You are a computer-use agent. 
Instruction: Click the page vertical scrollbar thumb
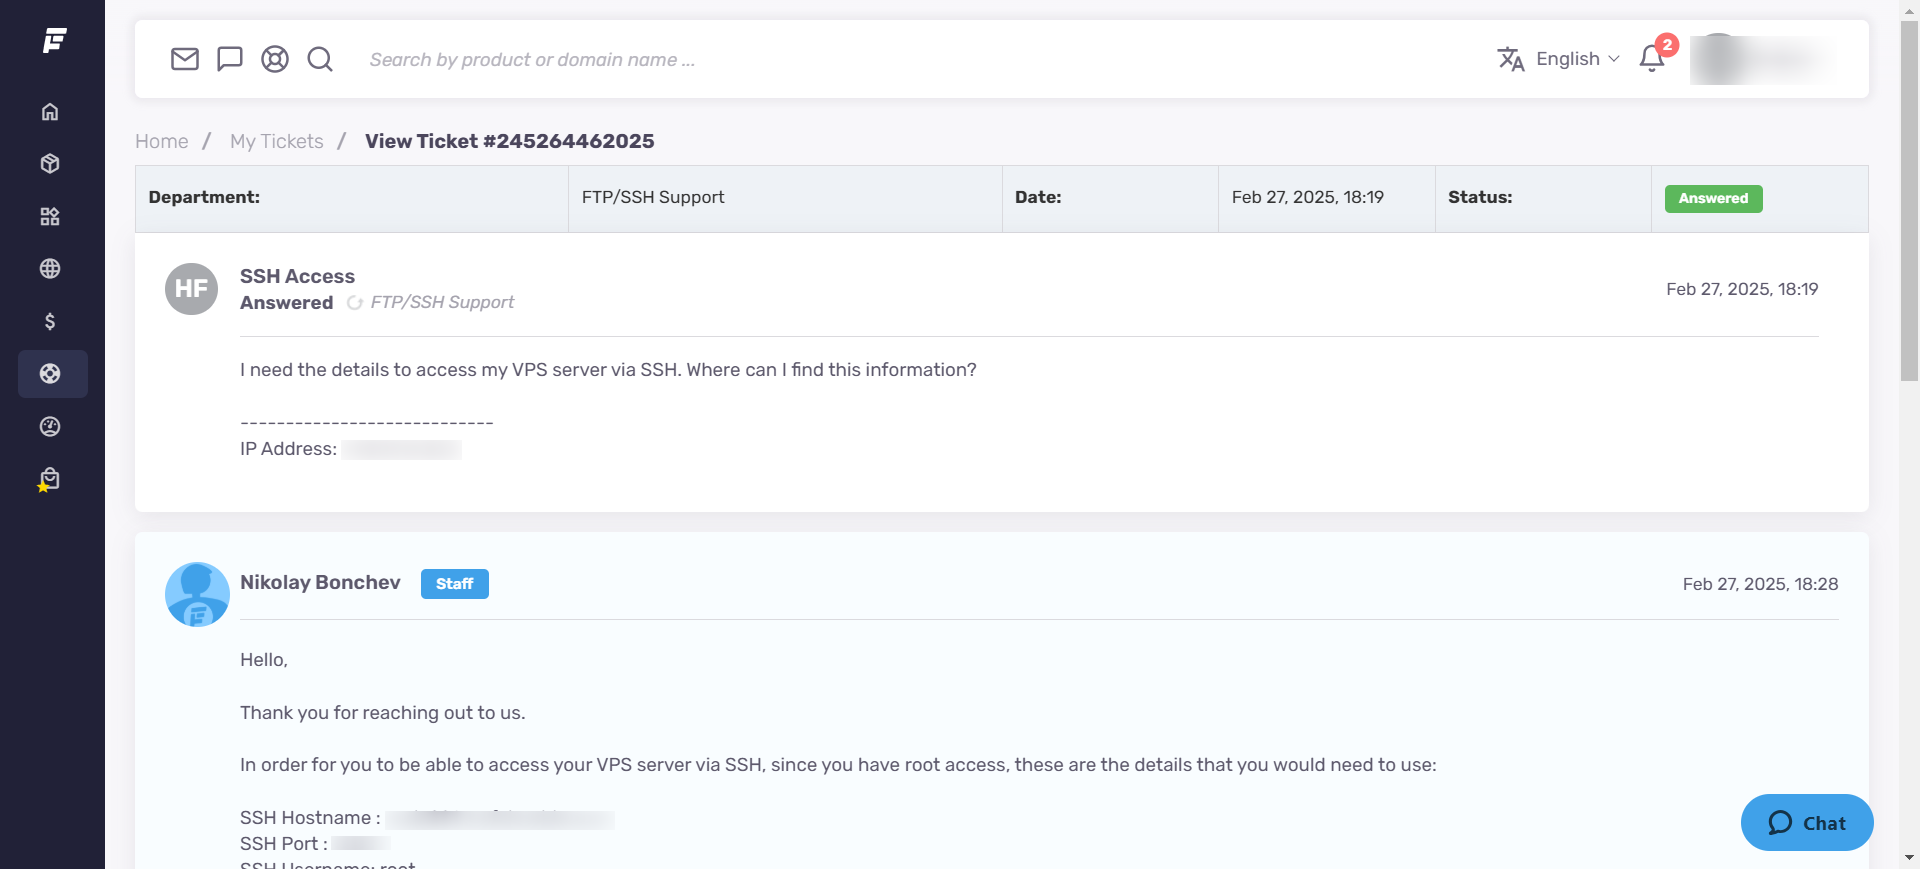coord(1909,200)
